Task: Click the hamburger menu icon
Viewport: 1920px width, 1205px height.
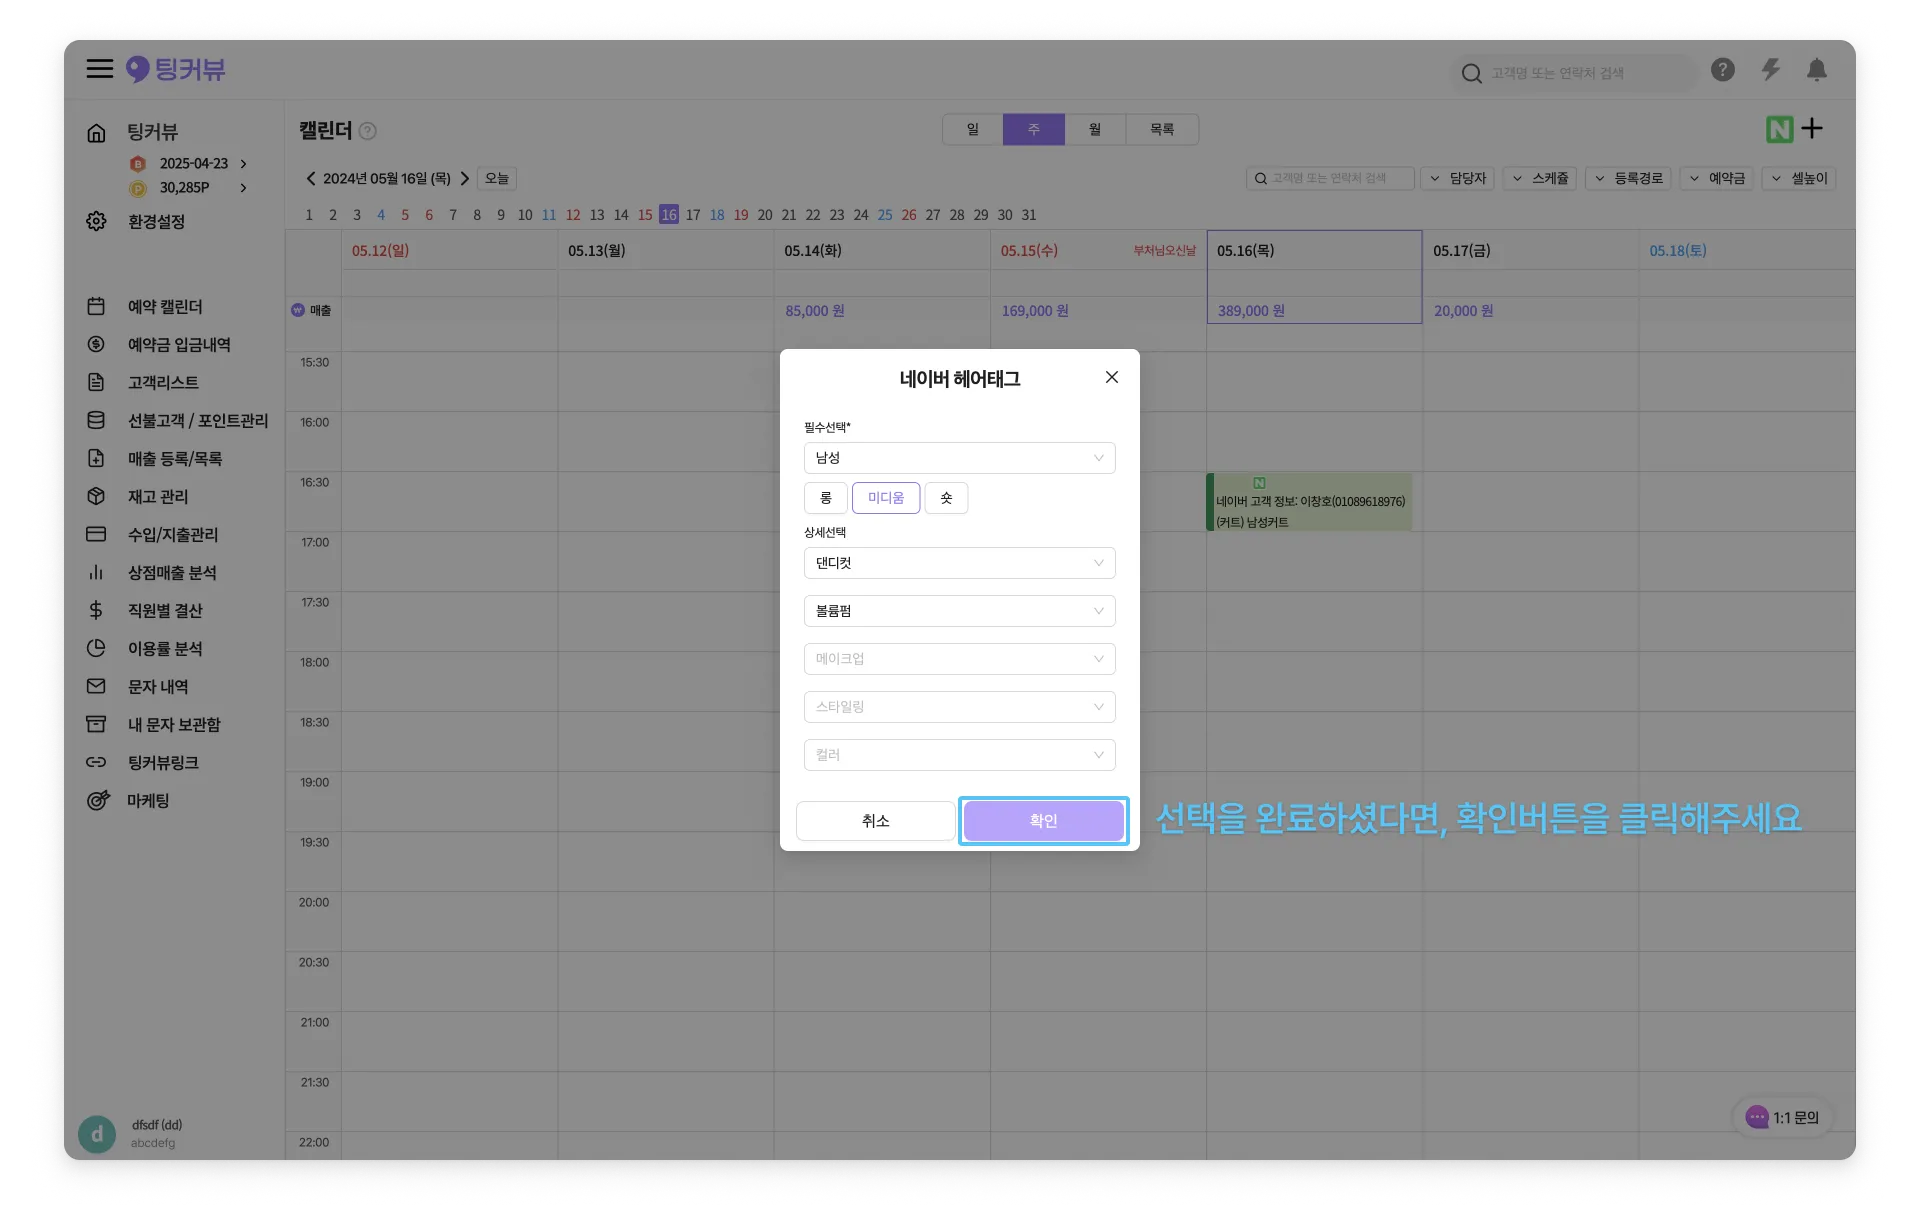Action: coord(99,69)
